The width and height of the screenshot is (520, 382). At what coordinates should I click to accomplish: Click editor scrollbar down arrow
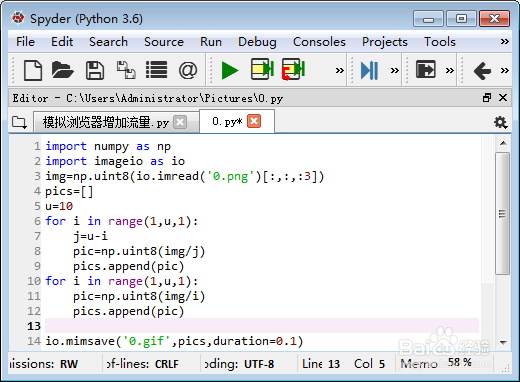503,342
